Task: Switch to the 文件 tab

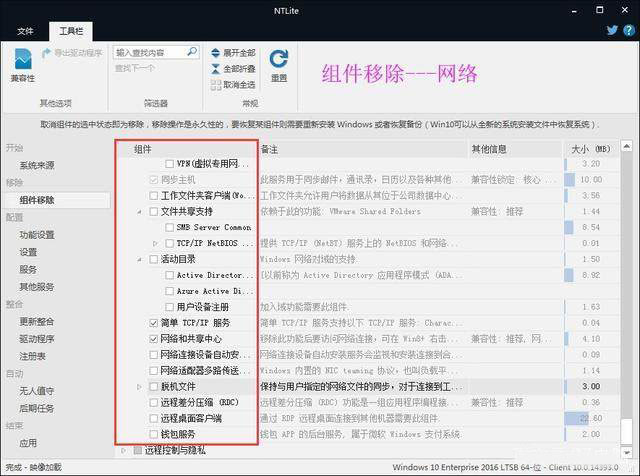Action: [x=25, y=31]
